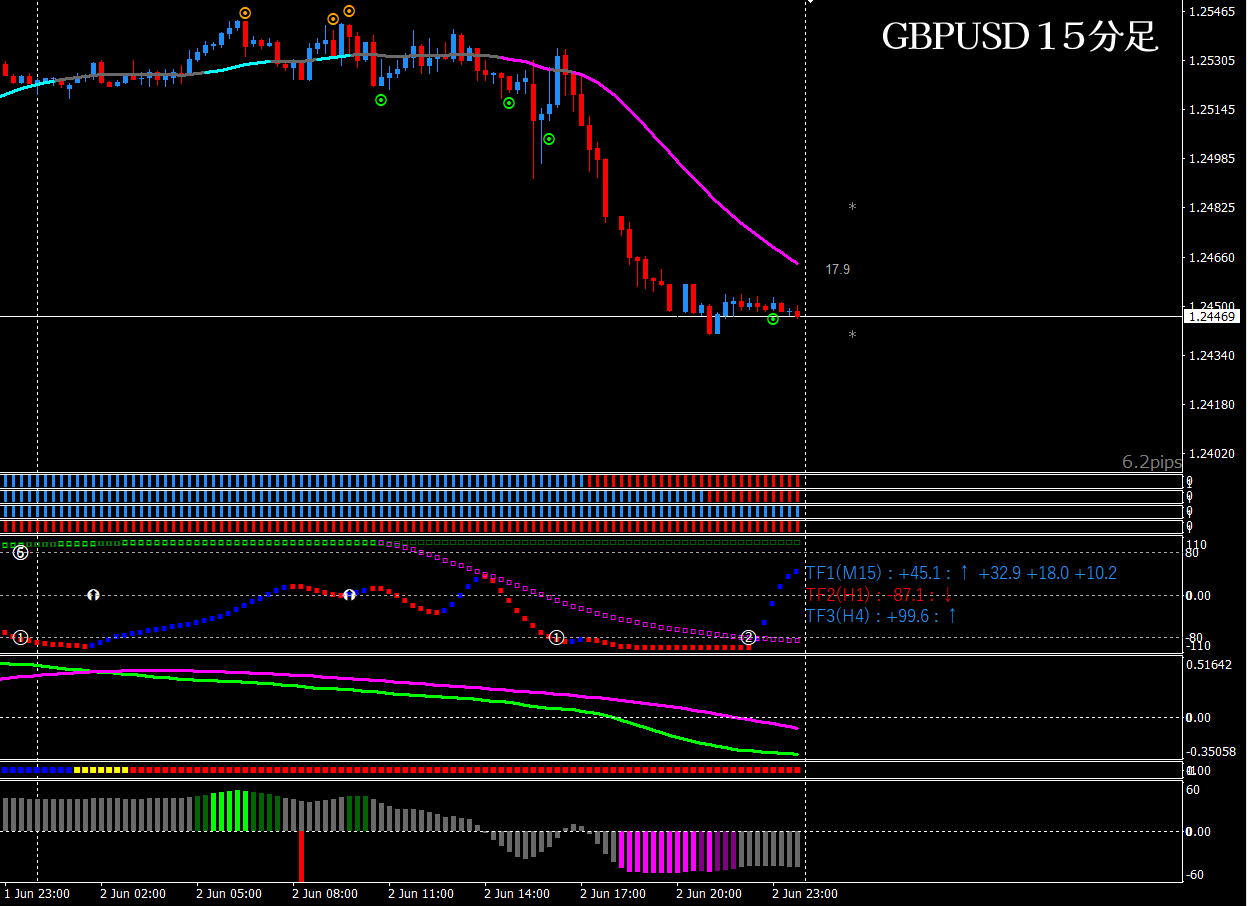Click the 2 Jun 08:00 time label
The image size is (1248, 906).
tap(325, 894)
